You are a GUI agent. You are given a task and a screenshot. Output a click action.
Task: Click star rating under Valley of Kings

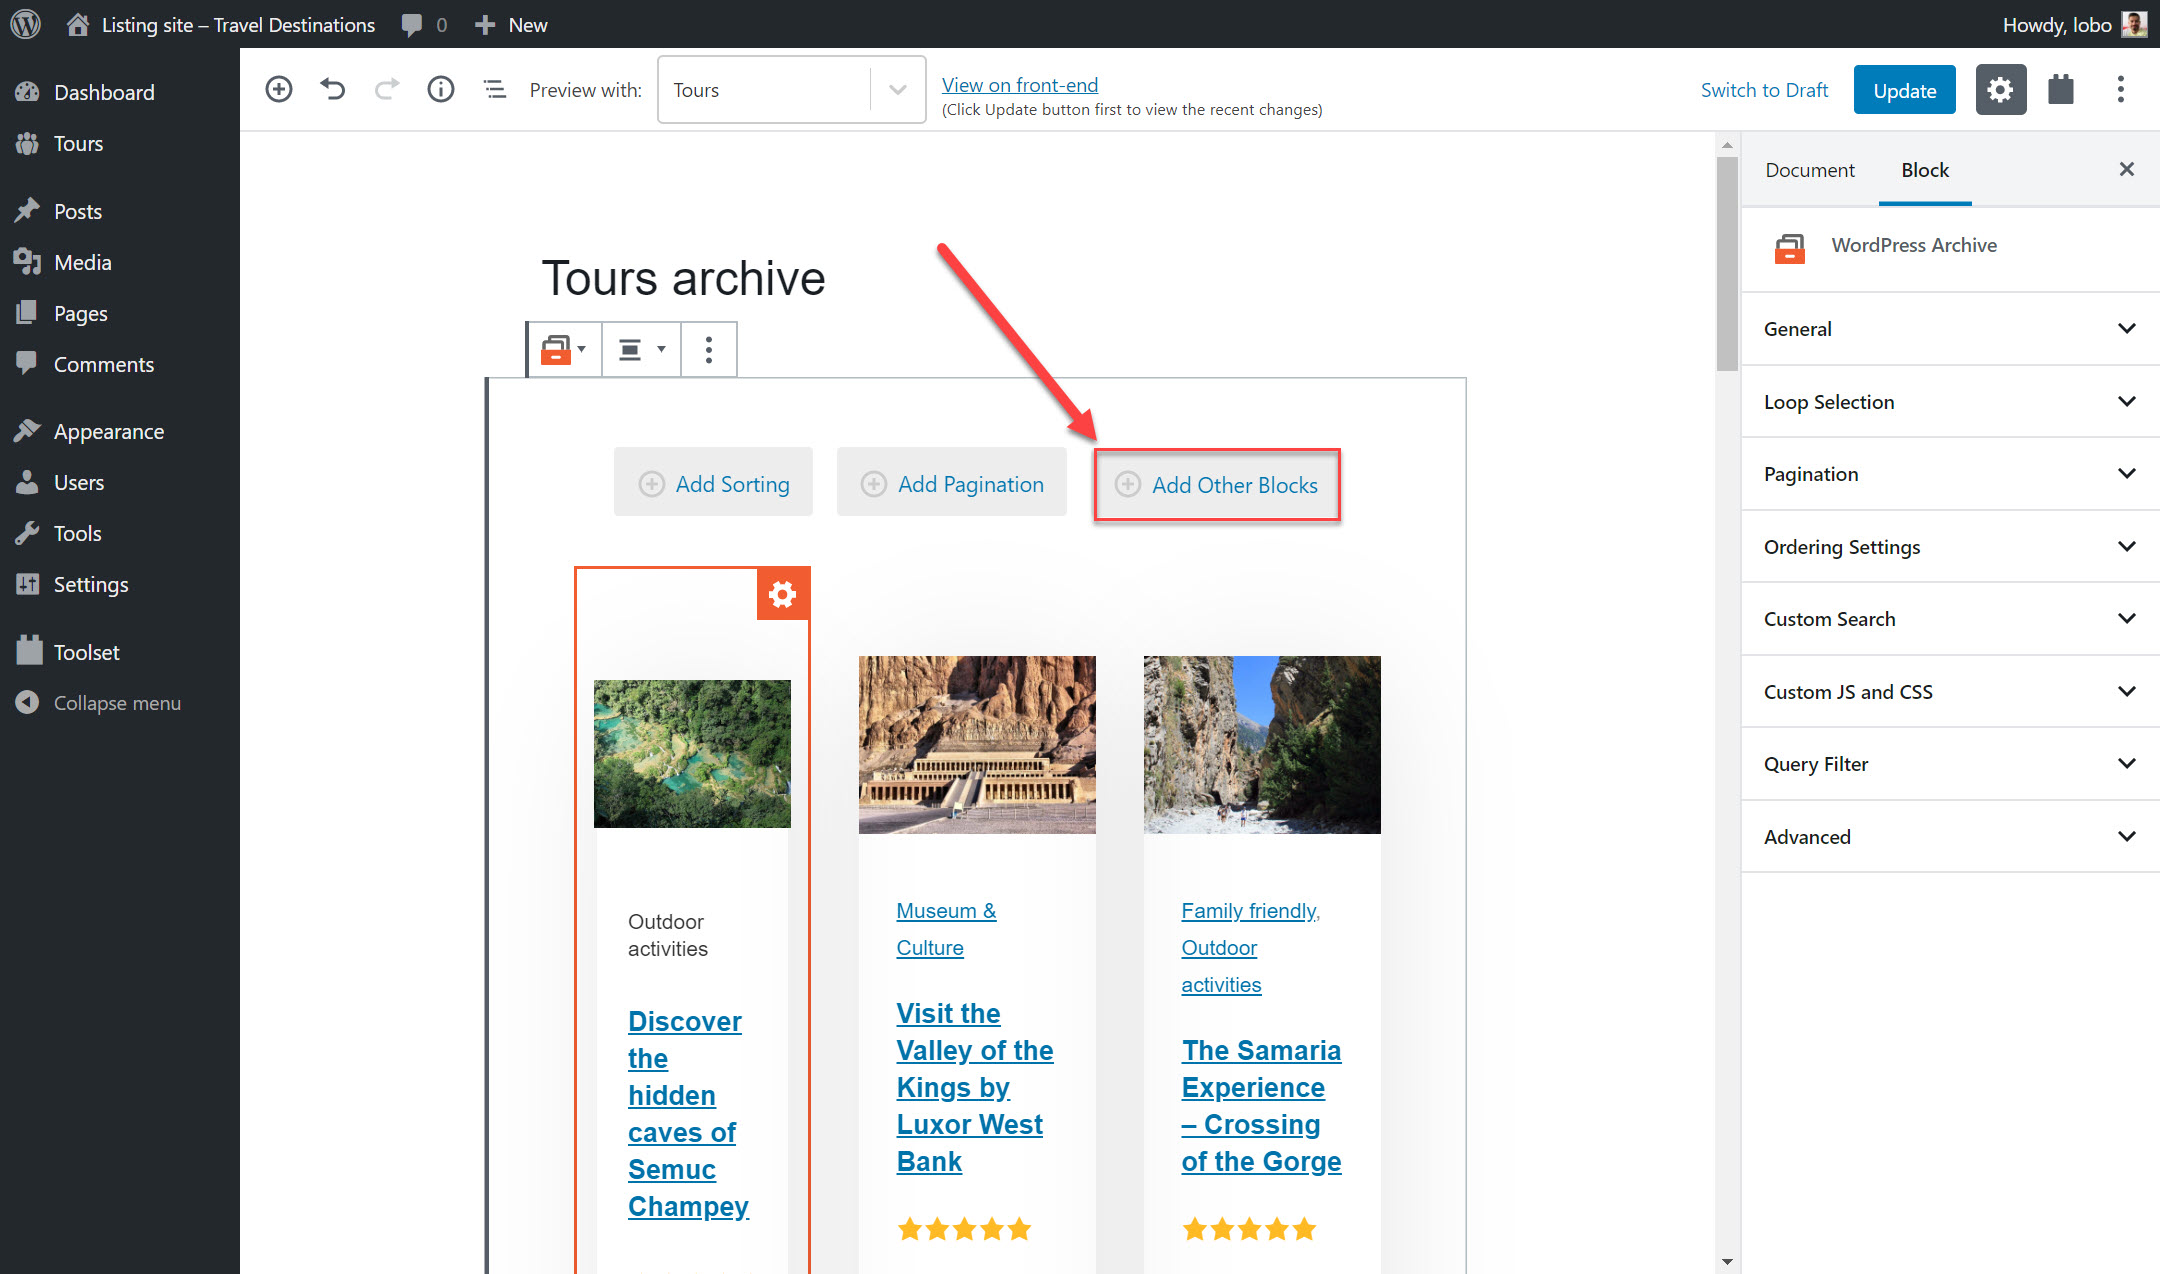(x=964, y=1229)
